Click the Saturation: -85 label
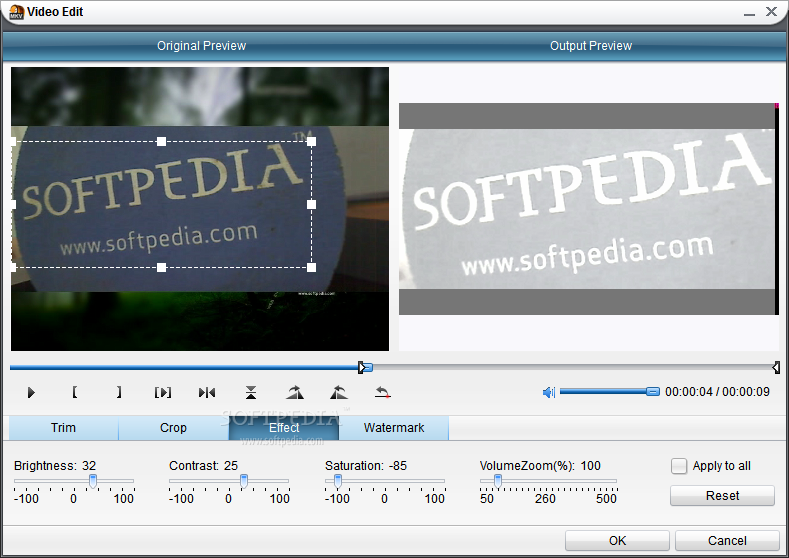Viewport: 789px width, 558px height. (366, 466)
